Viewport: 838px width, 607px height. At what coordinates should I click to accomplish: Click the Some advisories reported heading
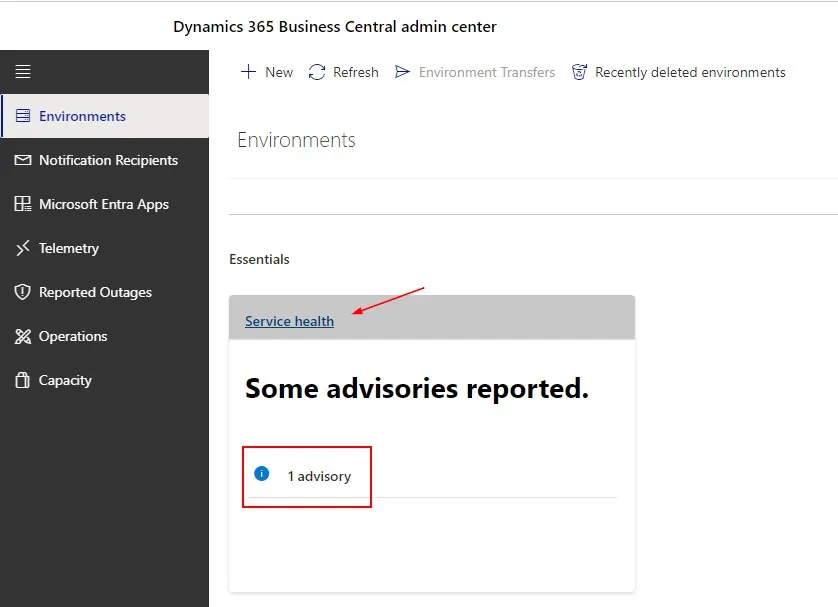pos(417,388)
